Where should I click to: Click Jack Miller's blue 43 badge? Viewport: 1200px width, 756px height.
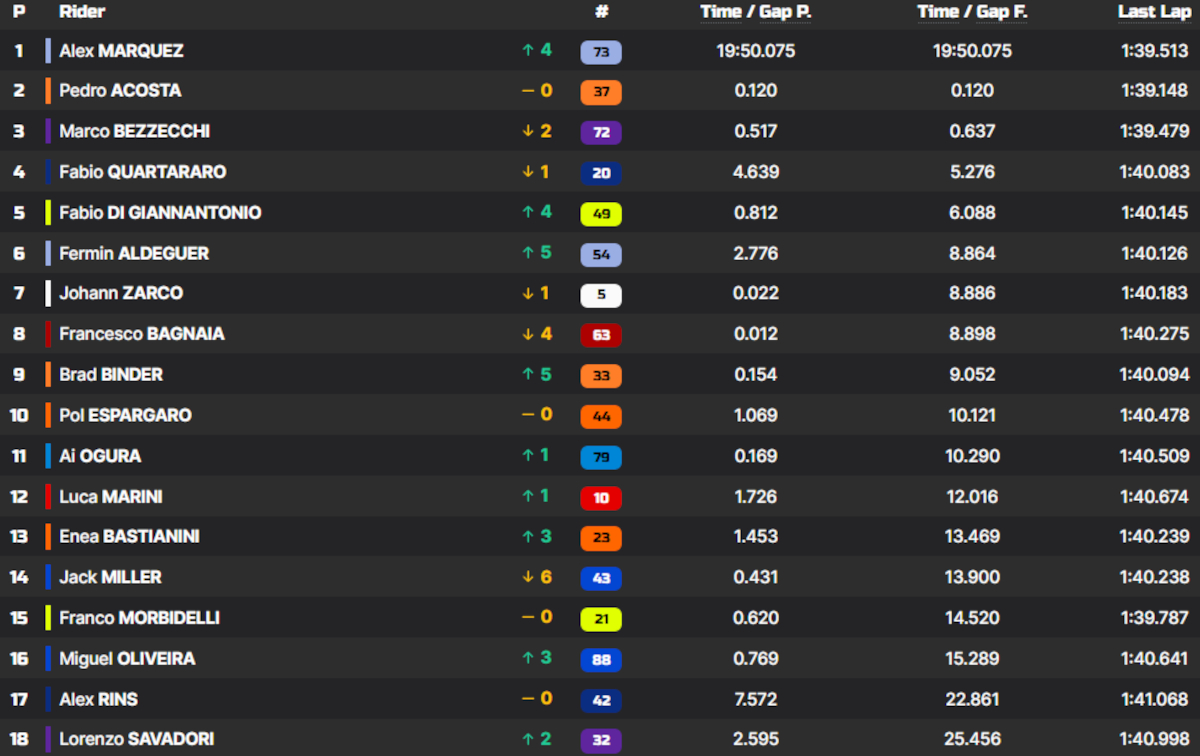[601, 578]
